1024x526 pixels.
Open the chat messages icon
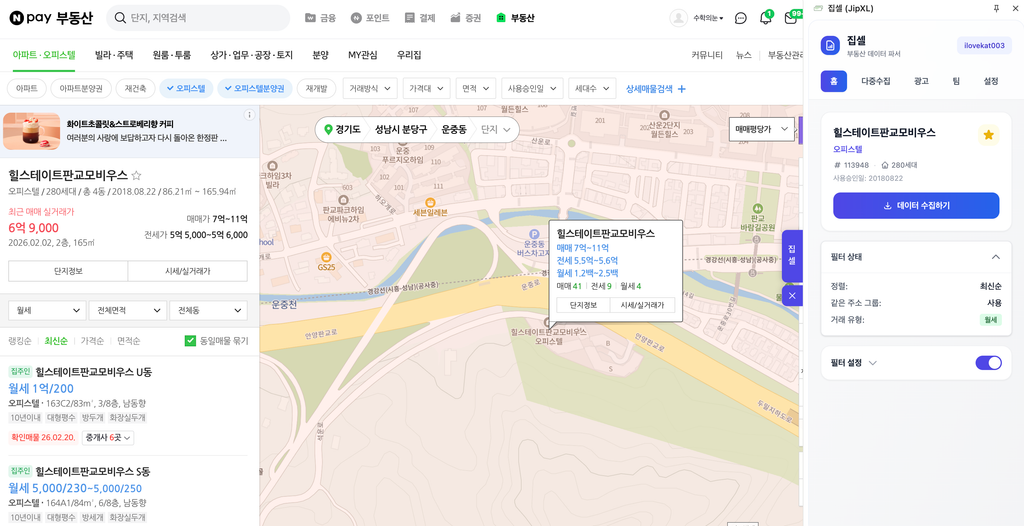click(741, 18)
